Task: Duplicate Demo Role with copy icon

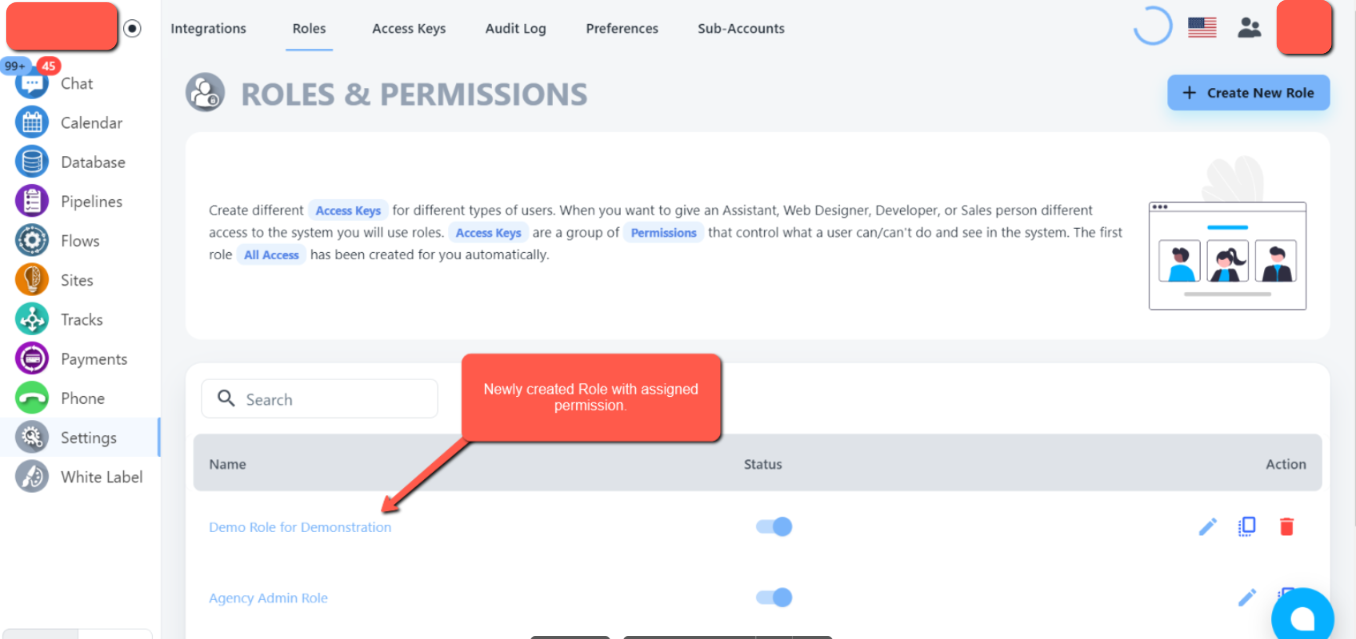Action: pos(1247,527)
